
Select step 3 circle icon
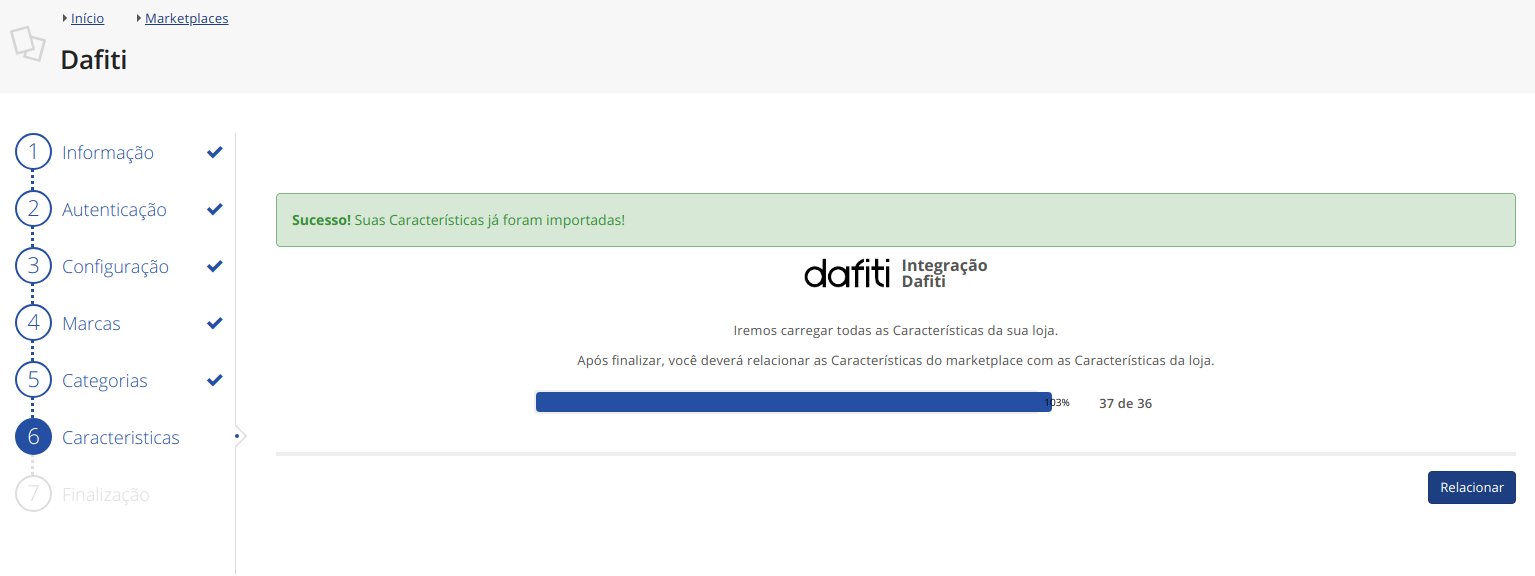[x=33, y=266]
